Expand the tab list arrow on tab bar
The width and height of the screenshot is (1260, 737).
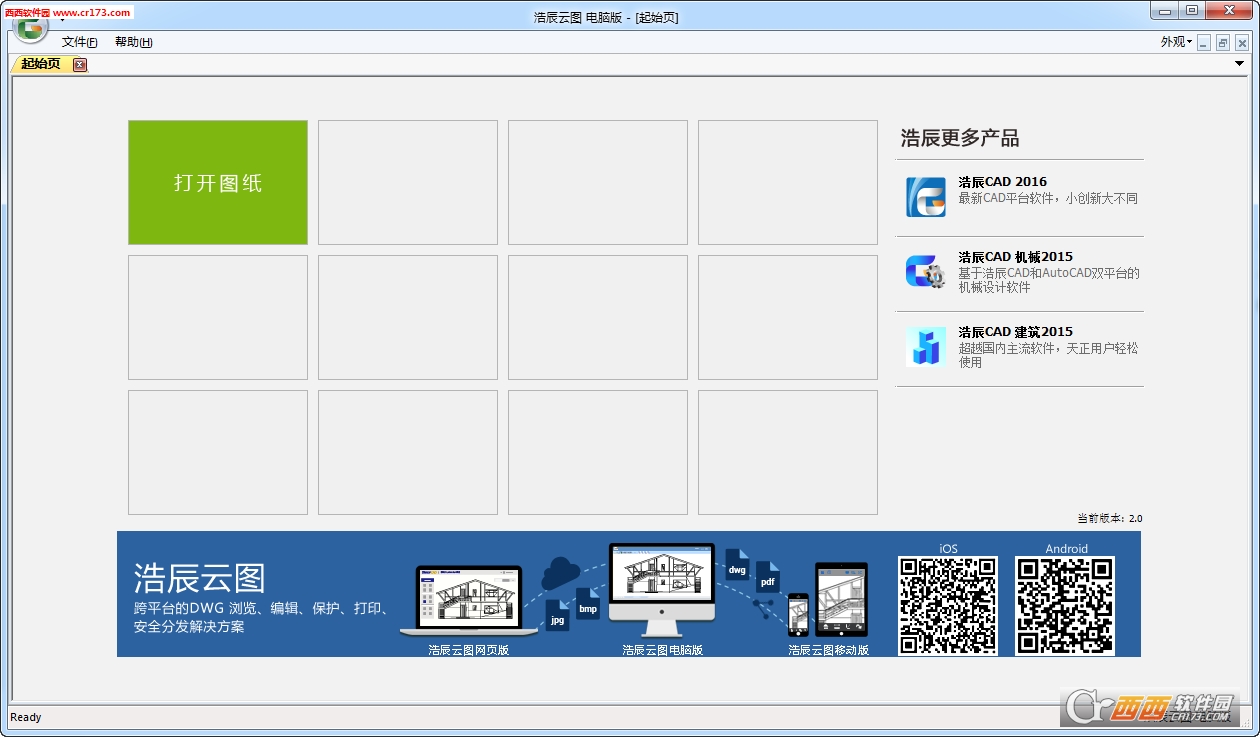(1239, 64)
